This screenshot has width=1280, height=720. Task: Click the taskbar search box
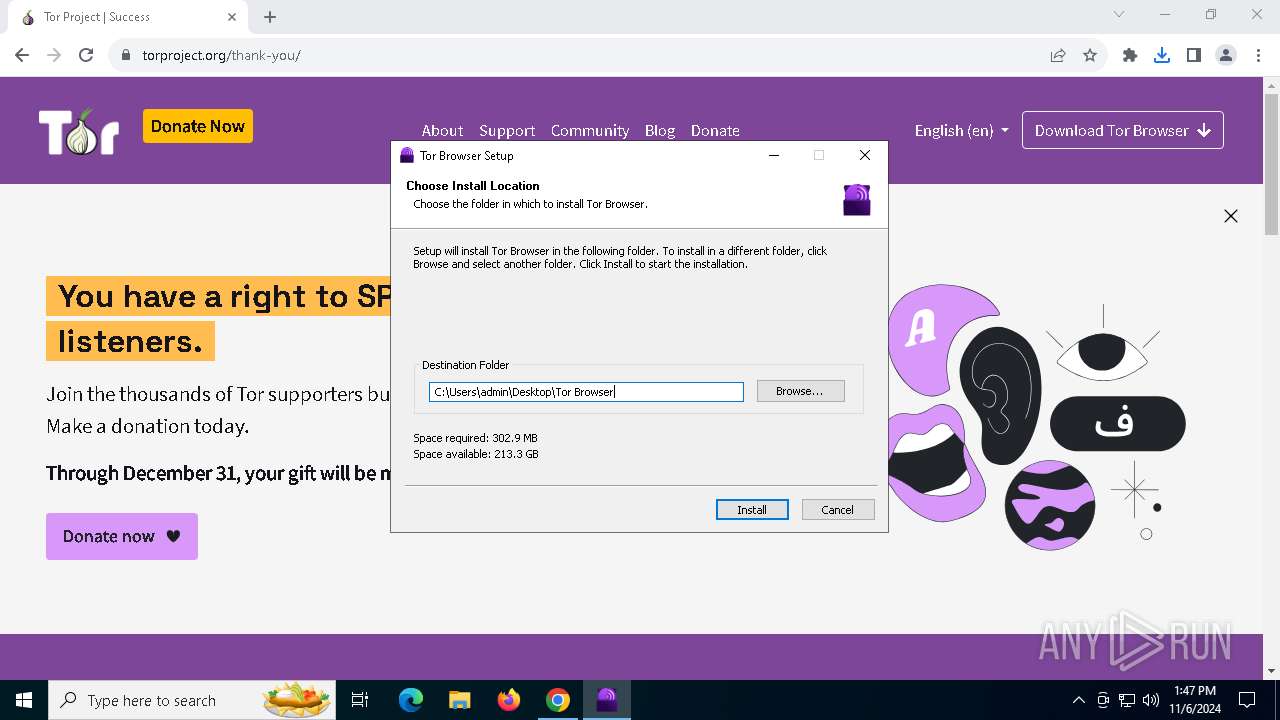coord(192,700)
